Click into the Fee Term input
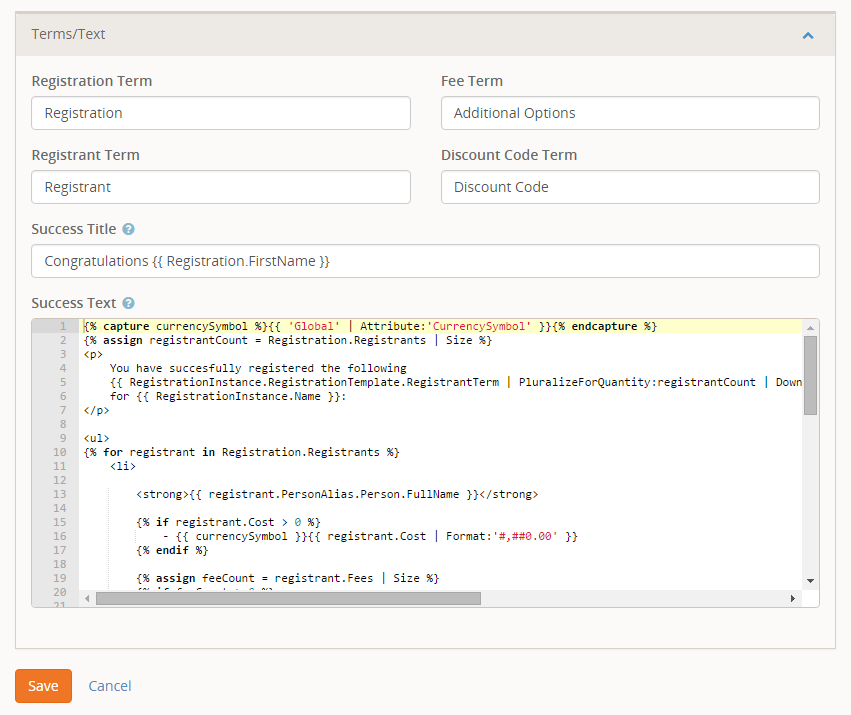851x715 pixels. [630, 113]
